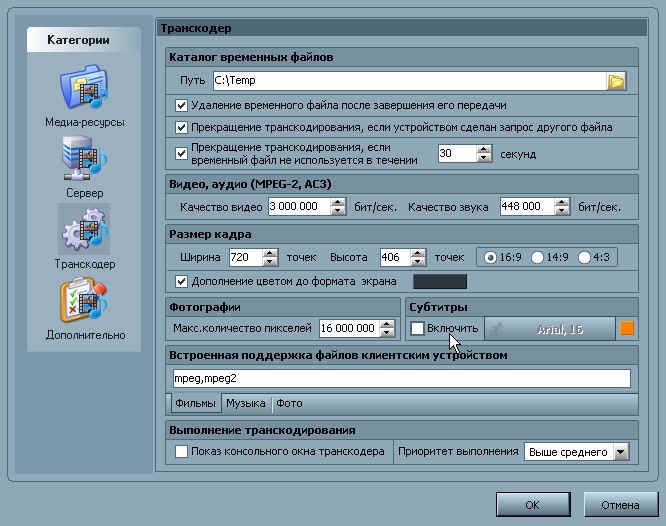Image resolution: width=666 pixels, height=526 pixels.
Task: Switch to the Фото tab
Action: click(289, 403)
